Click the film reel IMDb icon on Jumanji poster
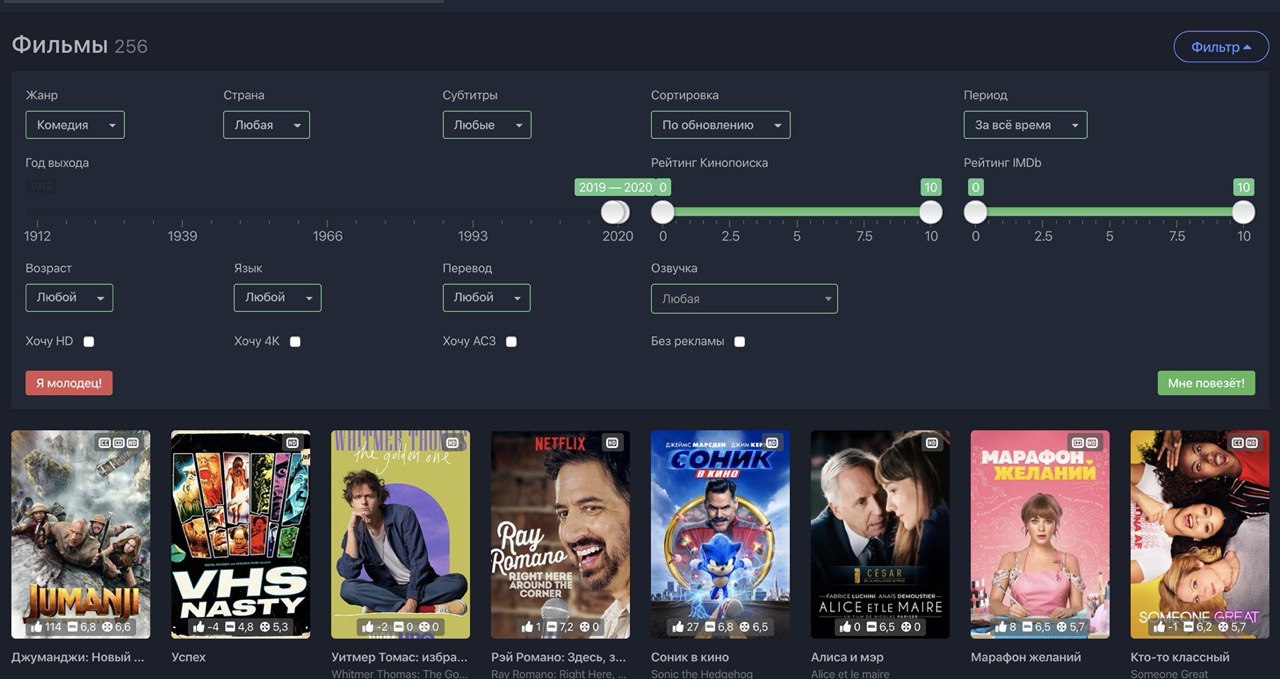Screen dimensions: 1280x679 (107, 627)
